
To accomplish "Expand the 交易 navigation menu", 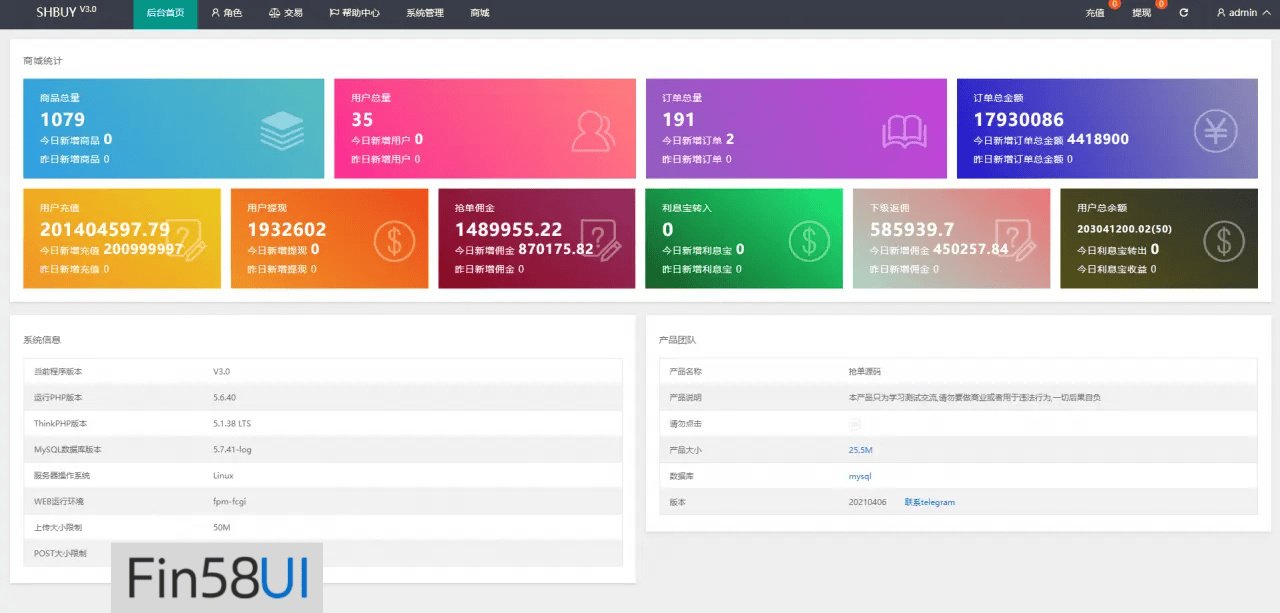I will [285, 13].
